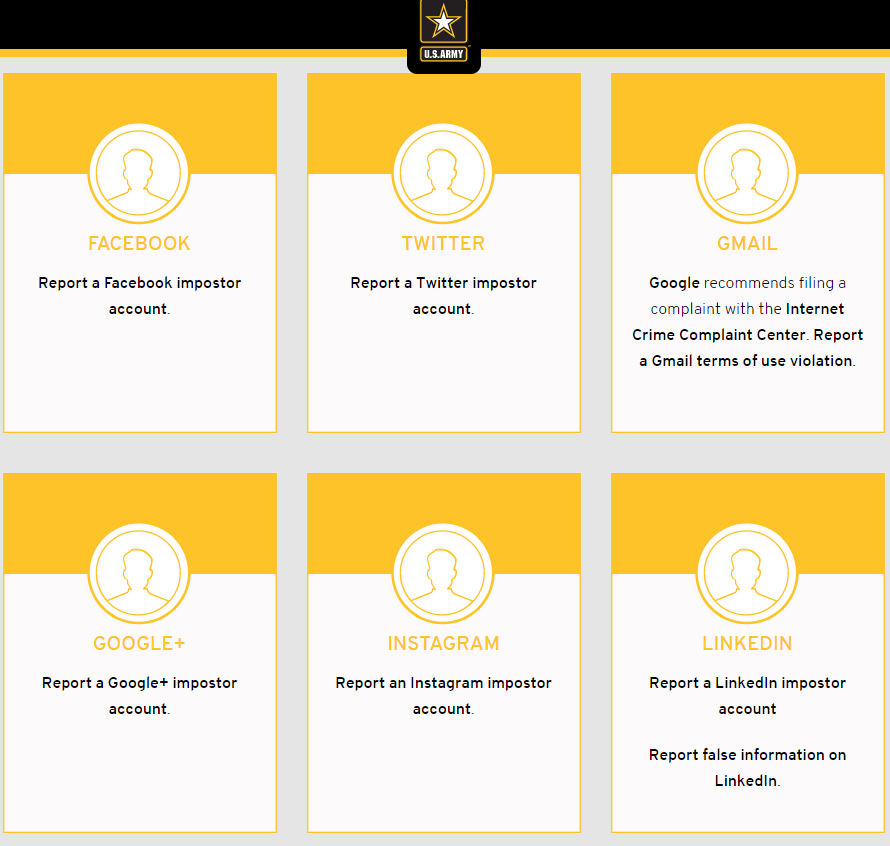This screenshot has width=890, height=846.
Task: Open 'Report false information on LinkedIn' link
Action: tap(748, 767)
